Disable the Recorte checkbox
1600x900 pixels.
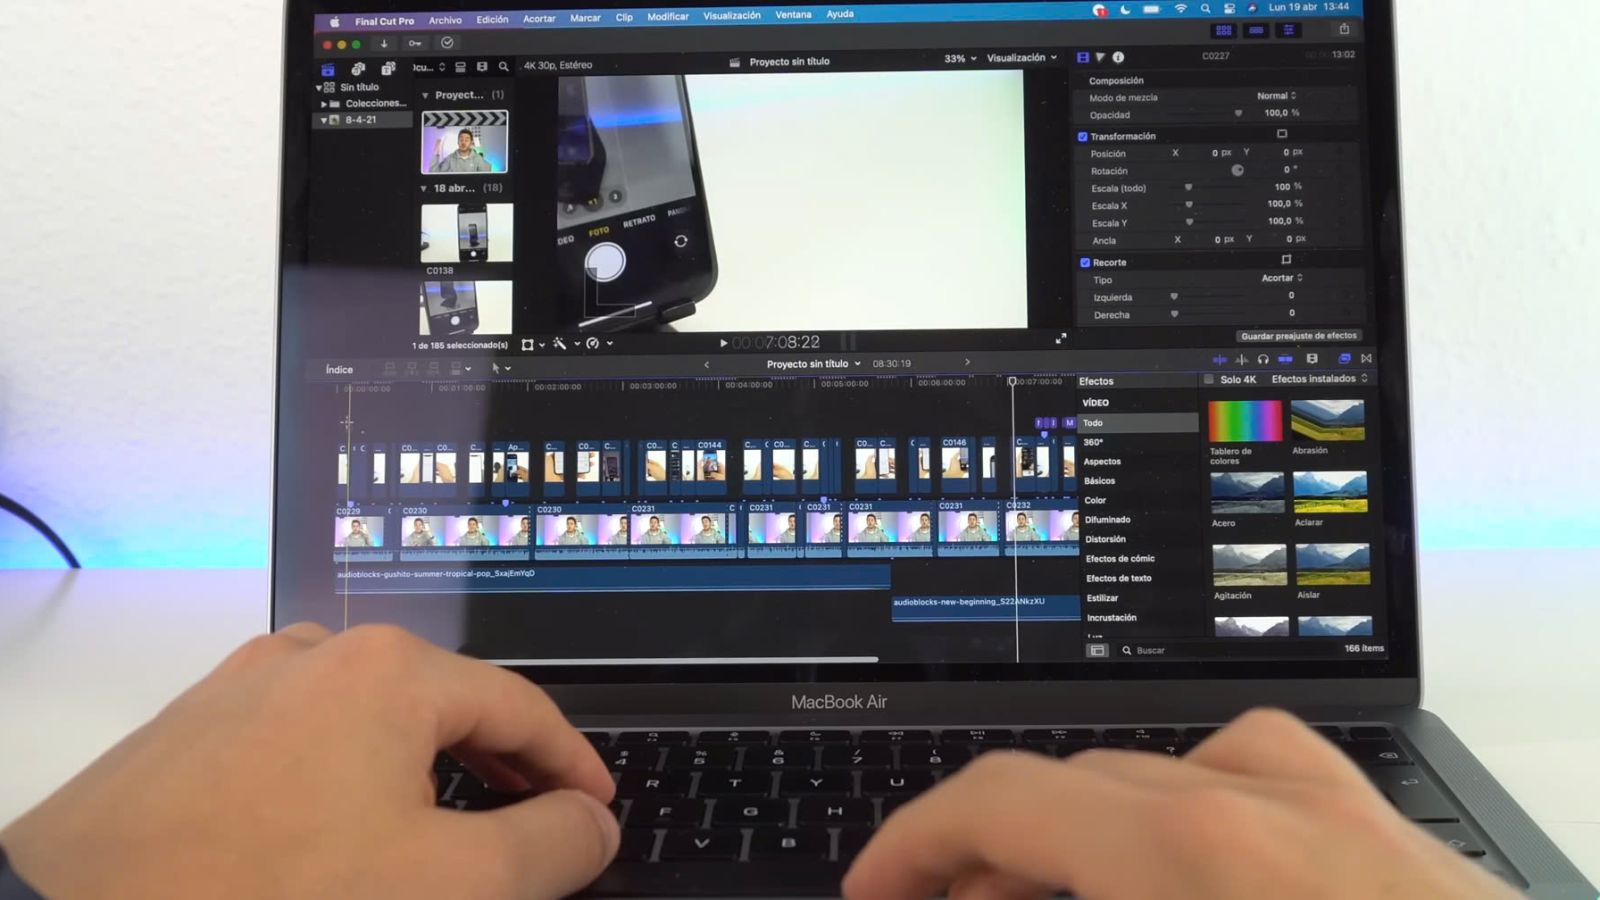[x=1085, y=262]
